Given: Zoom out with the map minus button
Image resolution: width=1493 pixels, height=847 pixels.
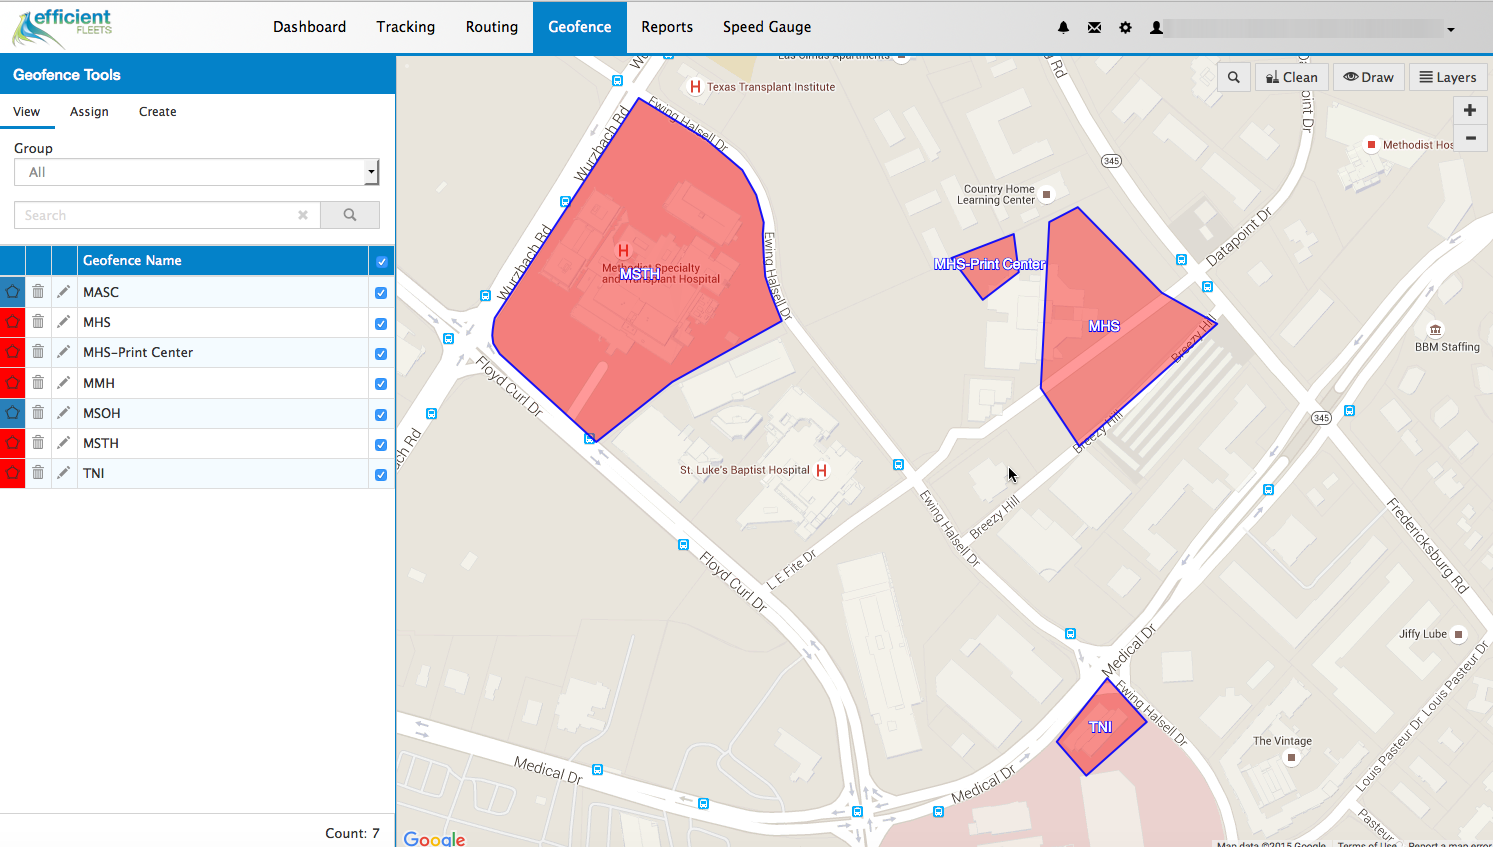Looking at the screenshot, I should [x=1470, y=138].
